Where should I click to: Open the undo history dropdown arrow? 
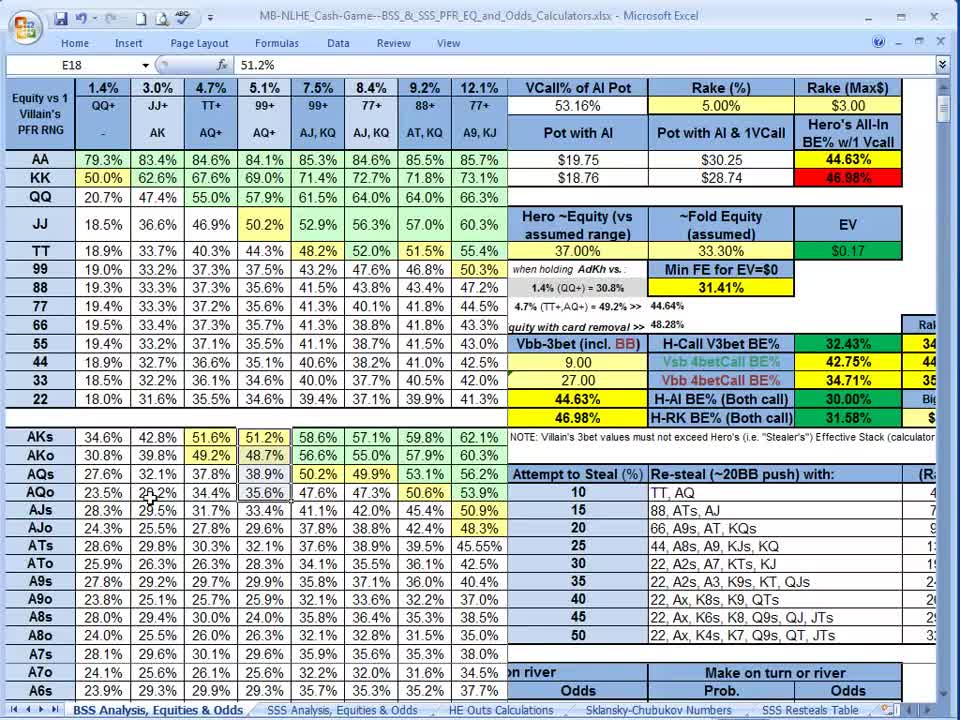94,18
